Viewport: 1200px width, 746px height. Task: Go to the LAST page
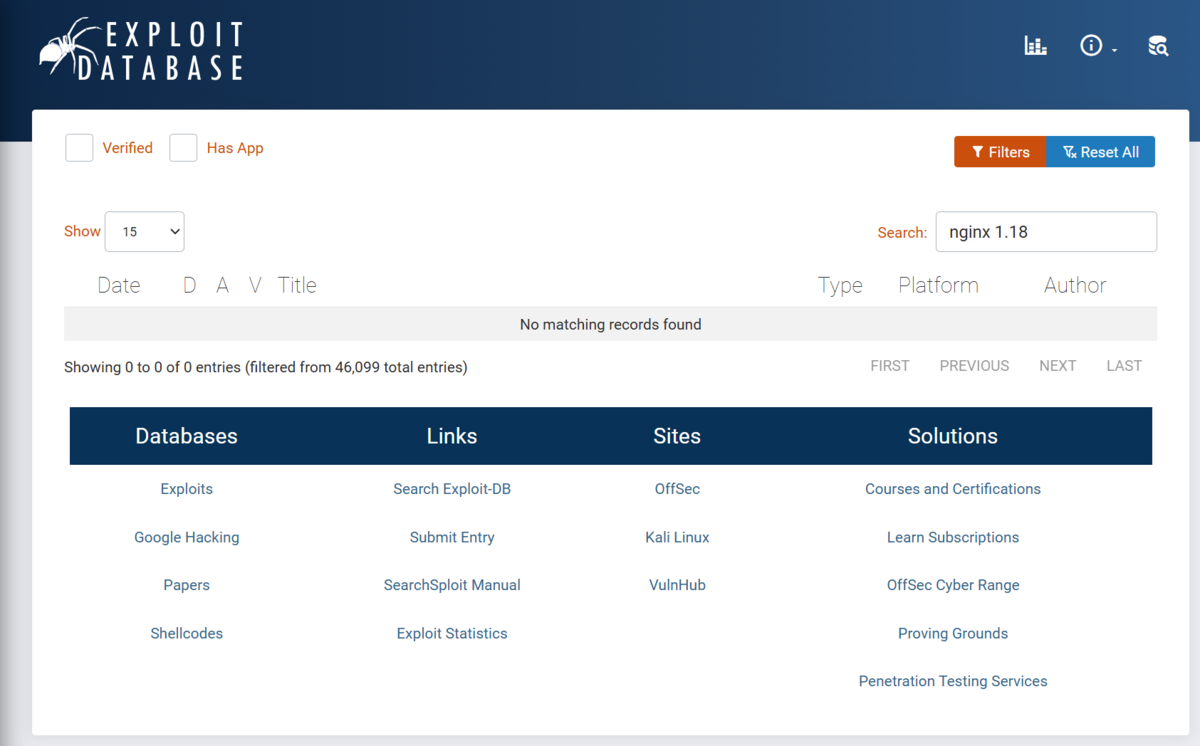1124,366
